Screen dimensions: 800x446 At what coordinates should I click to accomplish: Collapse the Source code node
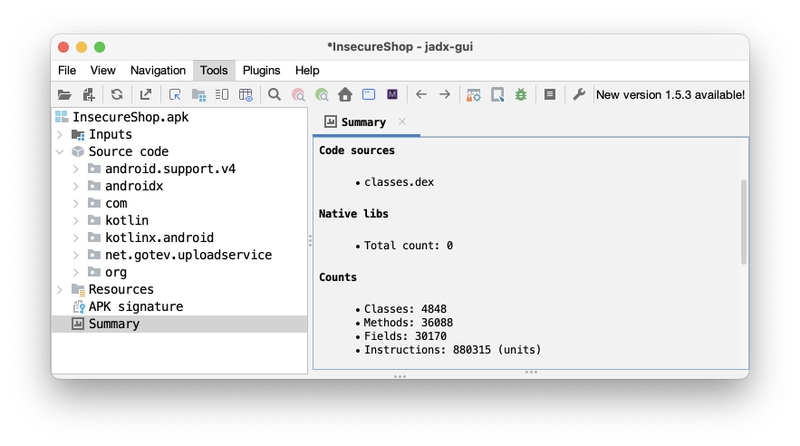coord(60,152)
